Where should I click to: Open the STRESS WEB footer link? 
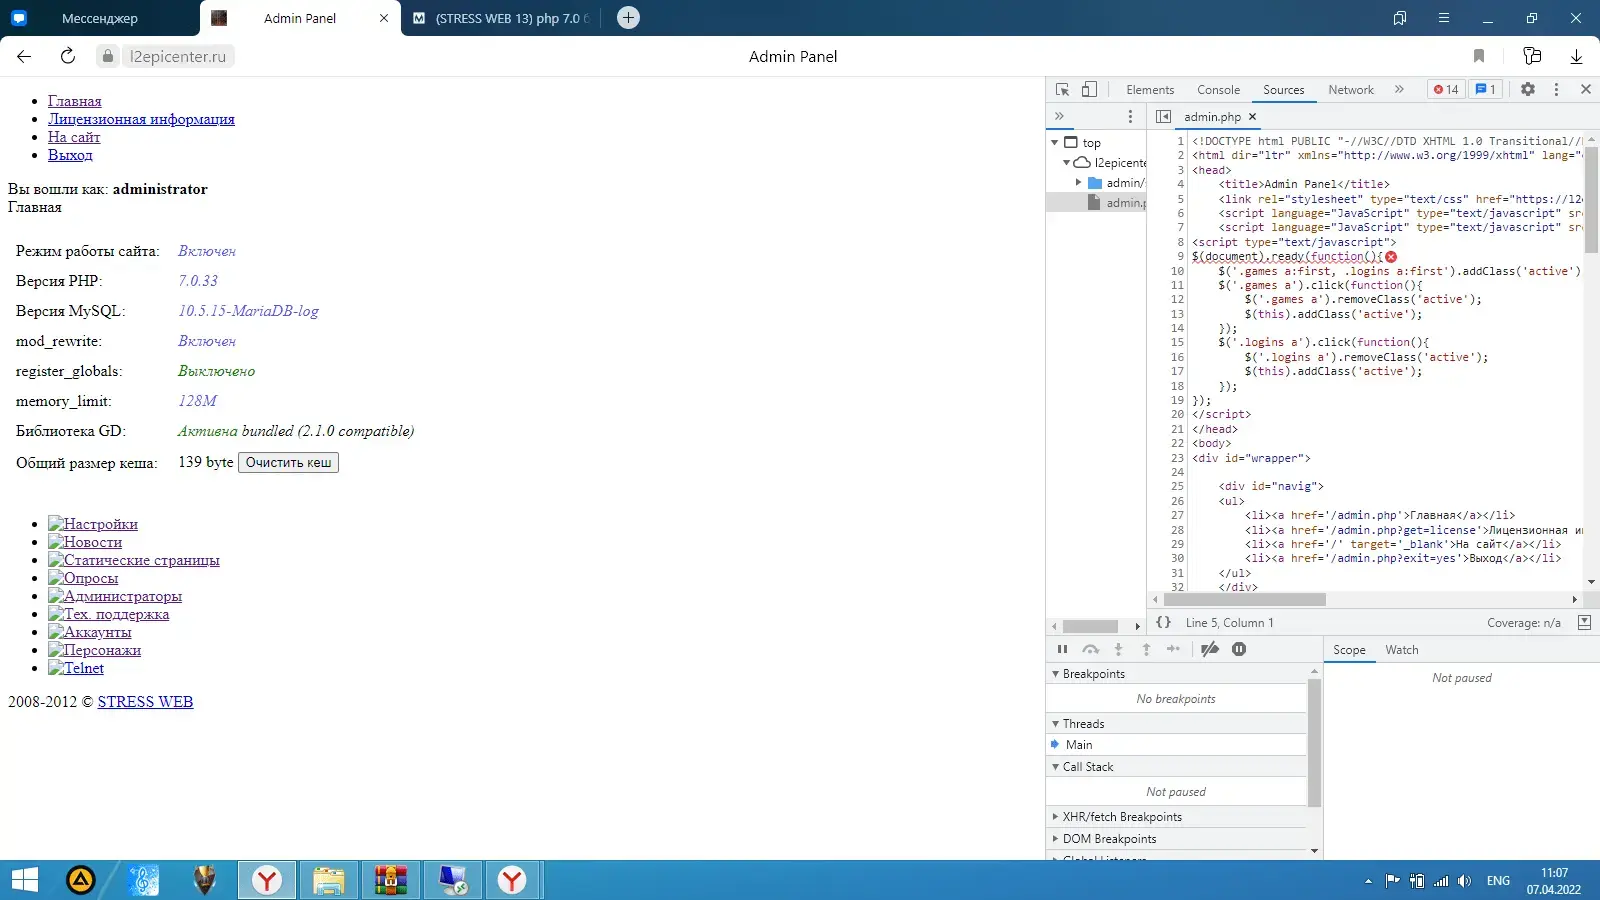click(145, 702)
